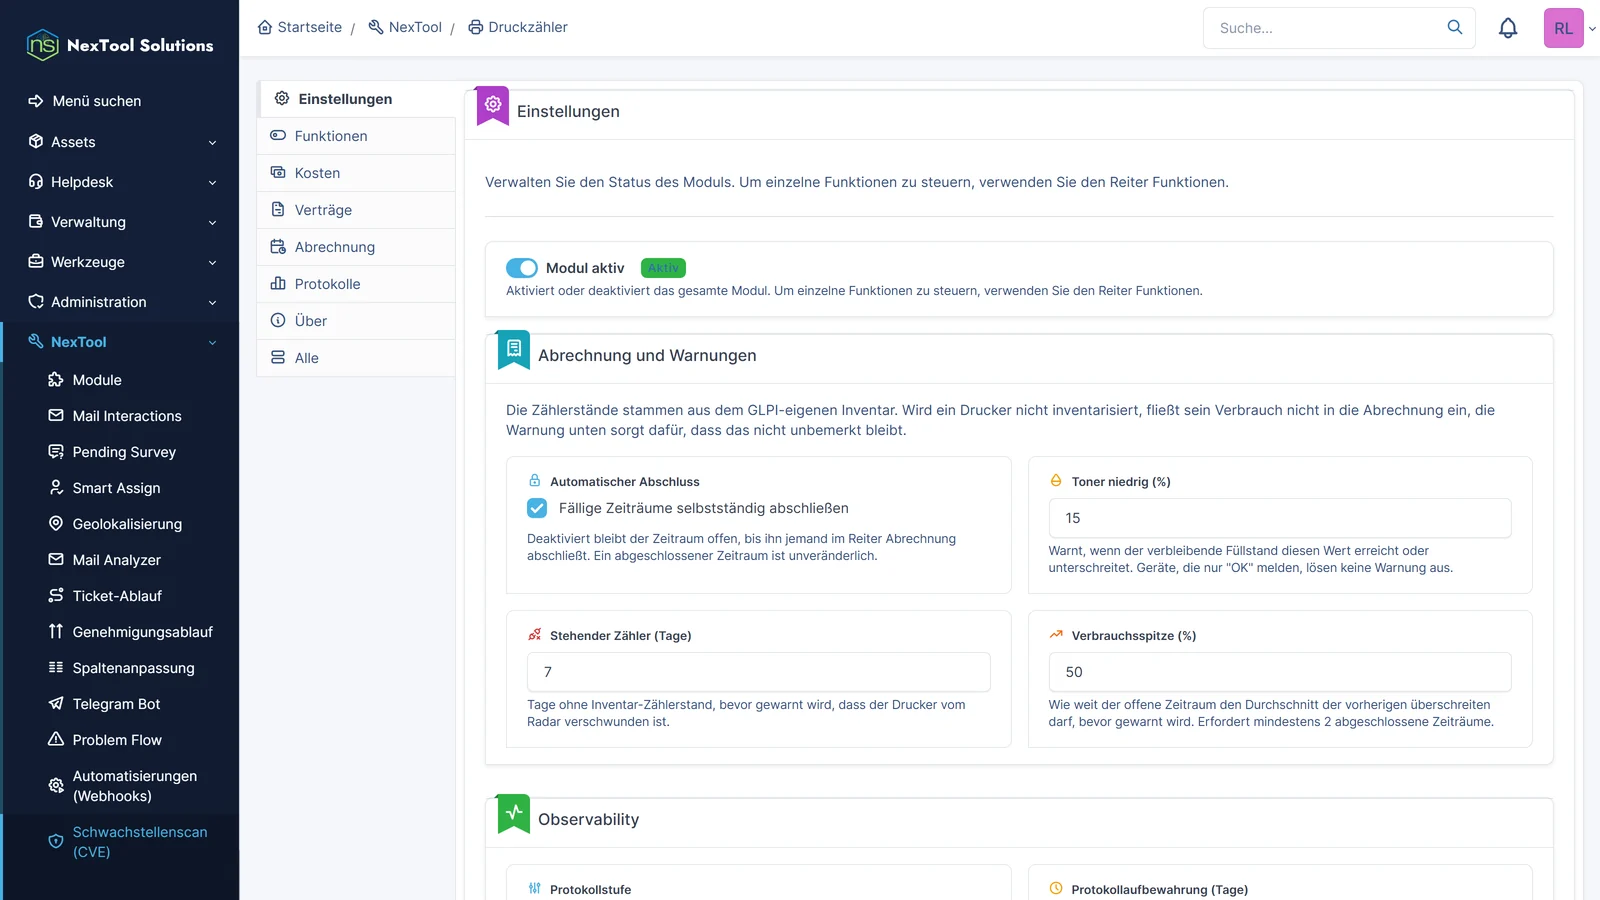This screenshot has width=1600, height=900.
Task: Click the RL user avatar
Action: (1564, 28)
